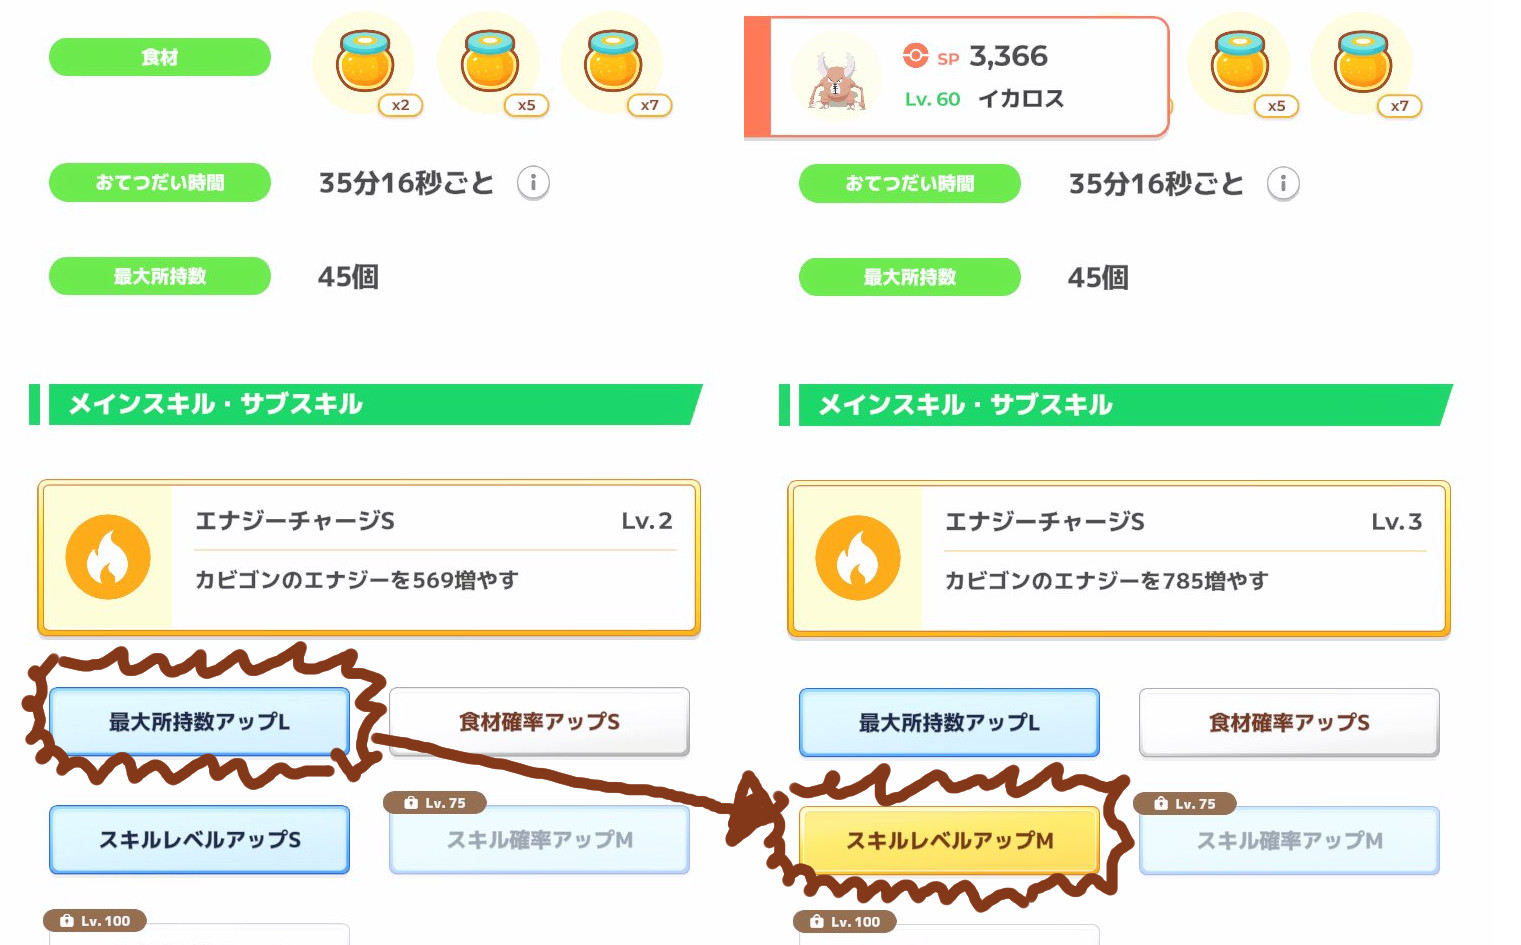
Task: Select the yellow スキルレベルアップM sub skill
Action: pyautogui.click(x=949, y=840)
